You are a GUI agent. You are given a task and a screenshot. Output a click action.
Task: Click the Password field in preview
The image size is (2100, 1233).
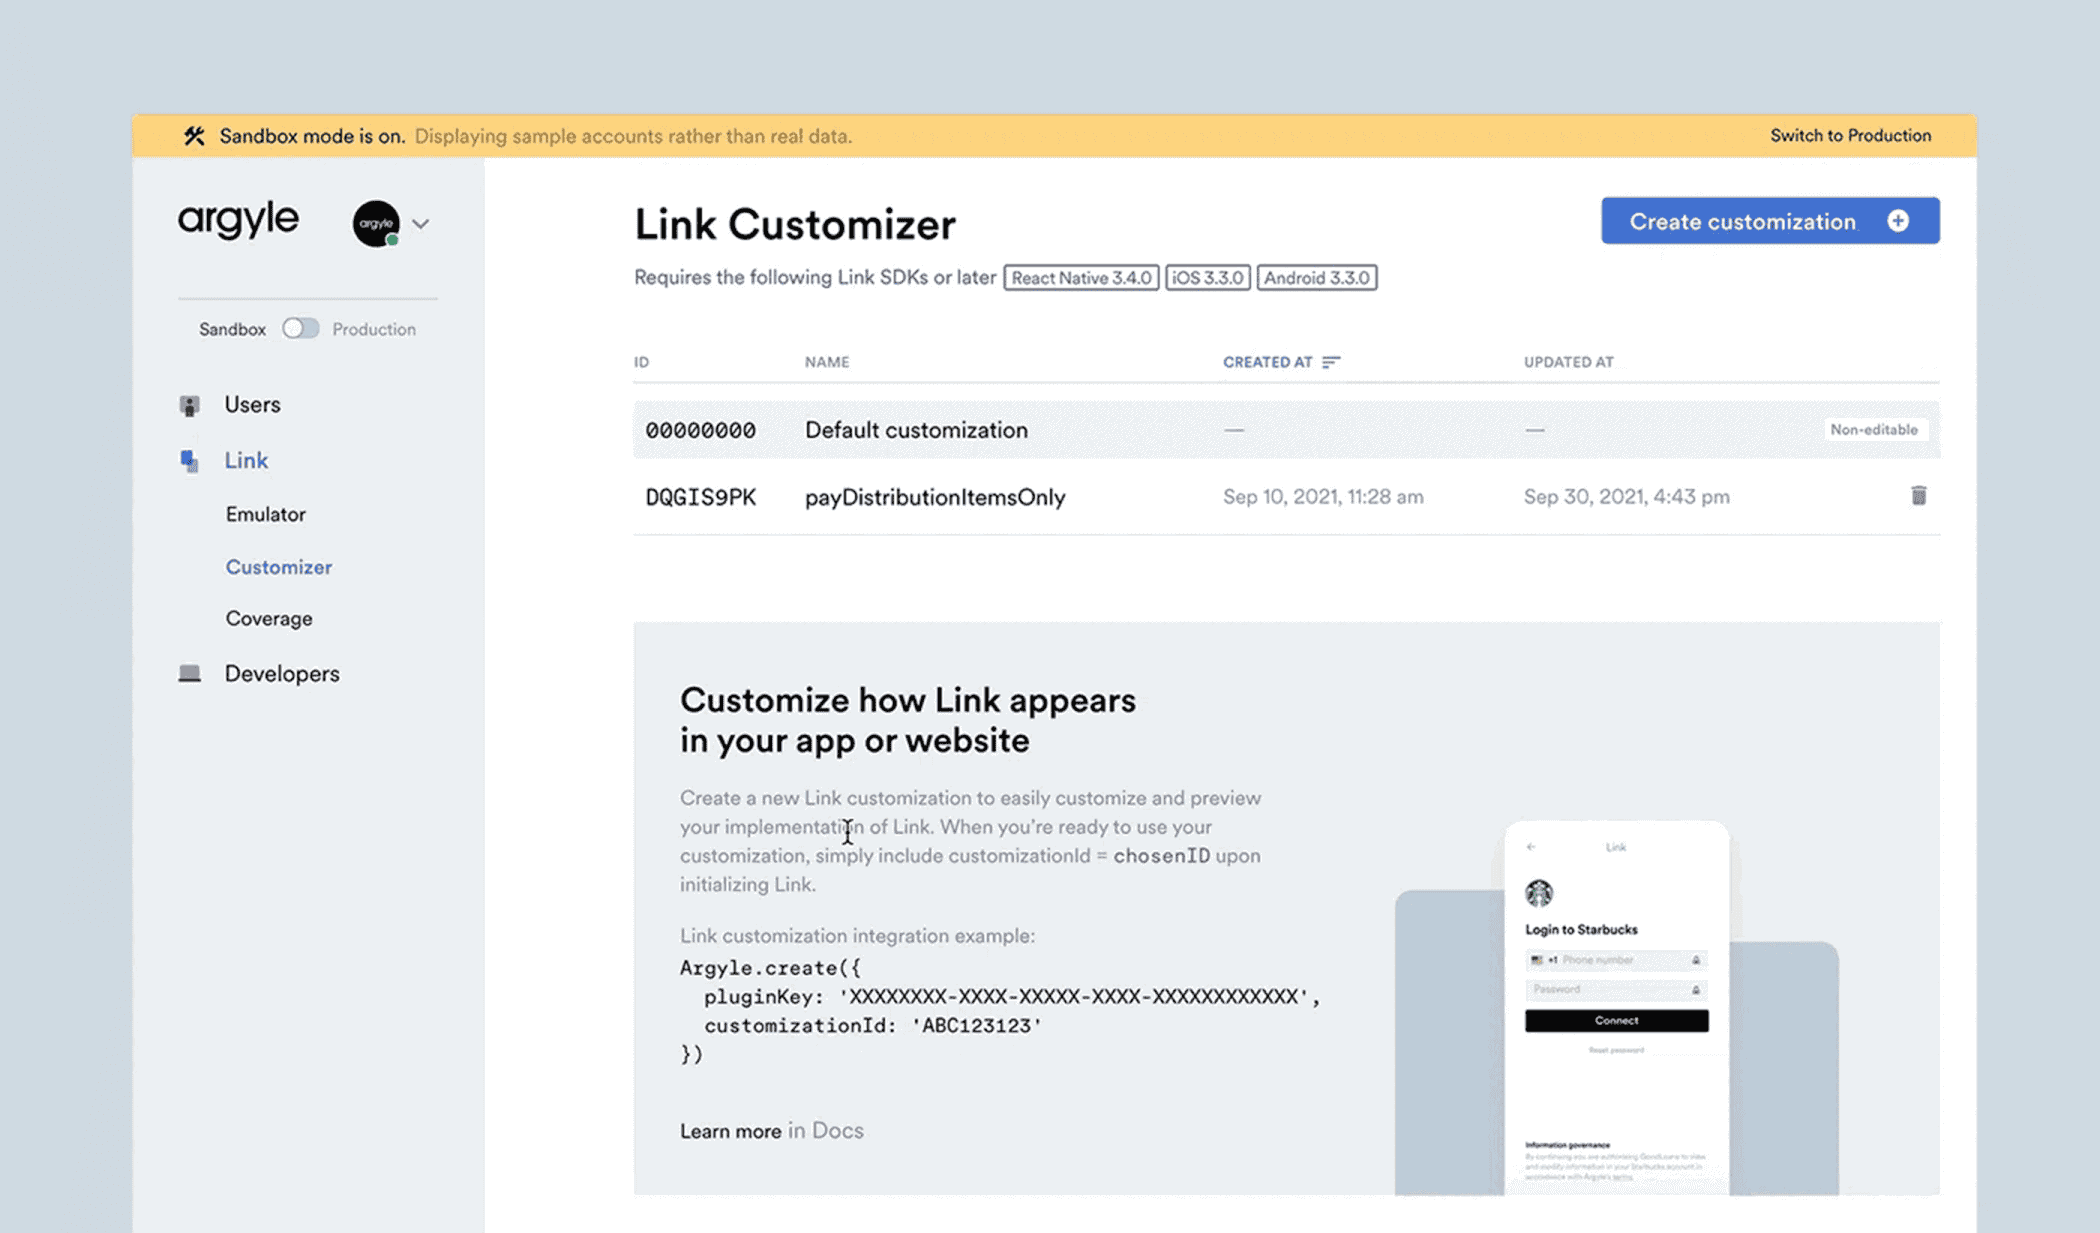tap(1616, 990)
